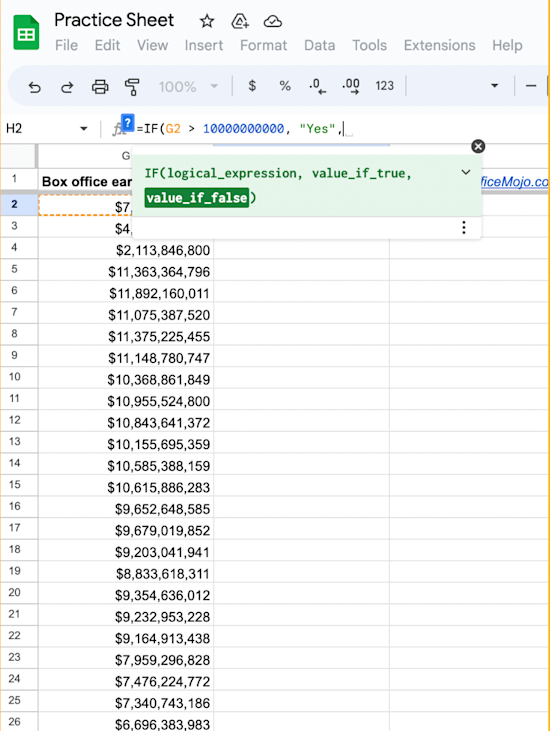This screenshot has height=731, width=550.
Task: Select cell with $9,652,648,585
Action: (126, 509)
